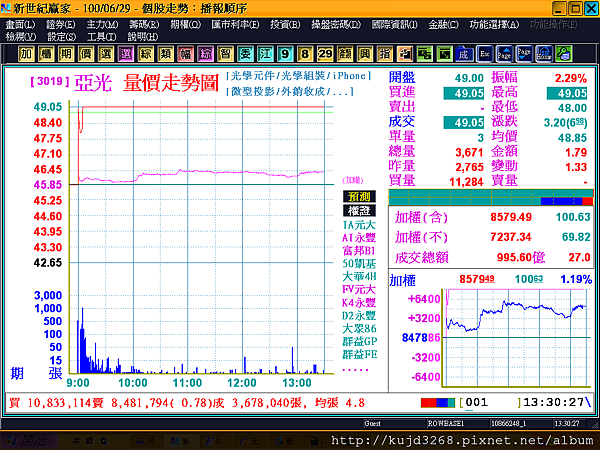
Task: Click the cyan 9 toolbar icon
Action: coord(285,54)
